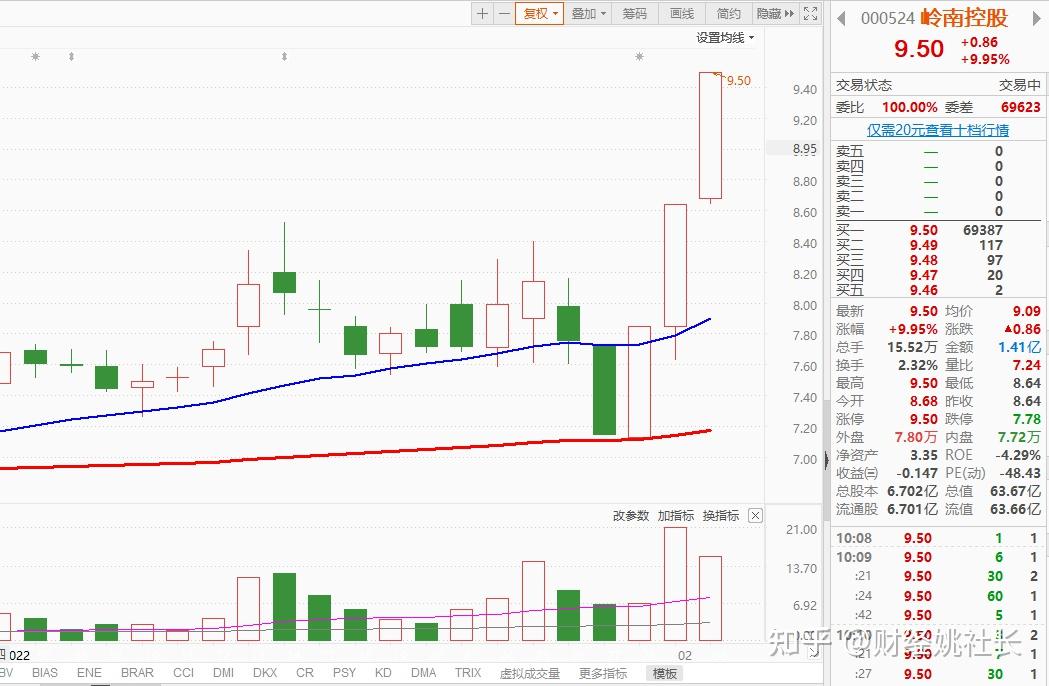Select the TRIX indicator tab
The height and width of the screenshot is (686, 1049).
click(468, 673)
